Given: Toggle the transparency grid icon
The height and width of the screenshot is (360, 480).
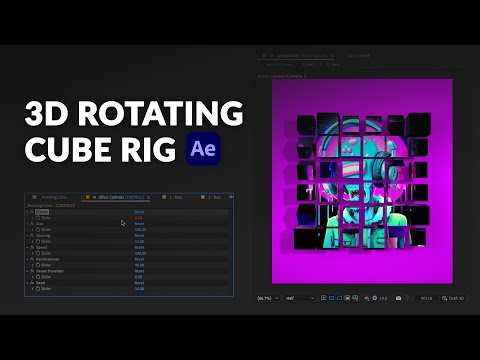Looking at the screenshot, I should coord(331,298).
